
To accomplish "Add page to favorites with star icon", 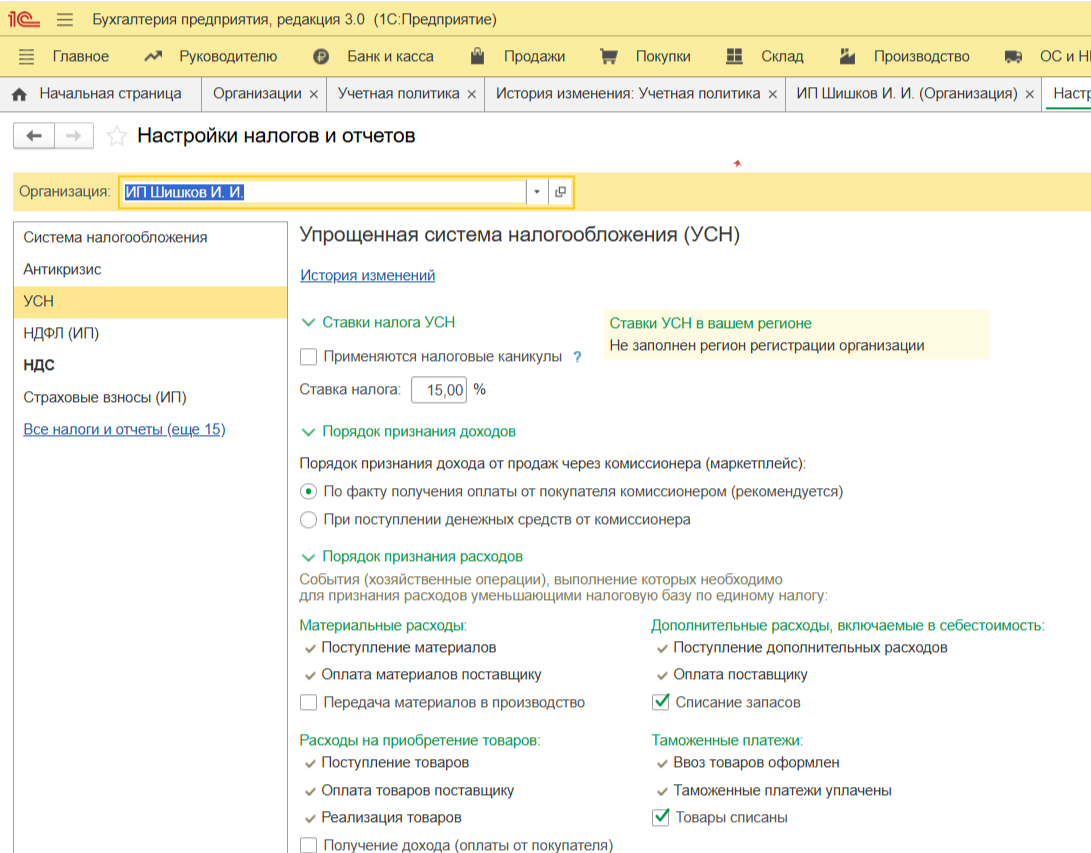I will point(116,136).
